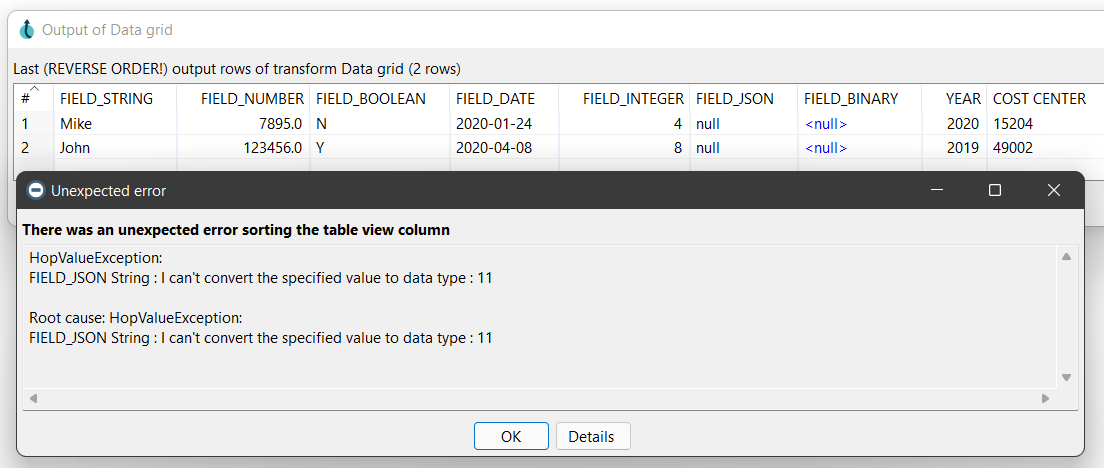
Task: Open the Details button in error dialog
Action: click(x=593, y=436)
